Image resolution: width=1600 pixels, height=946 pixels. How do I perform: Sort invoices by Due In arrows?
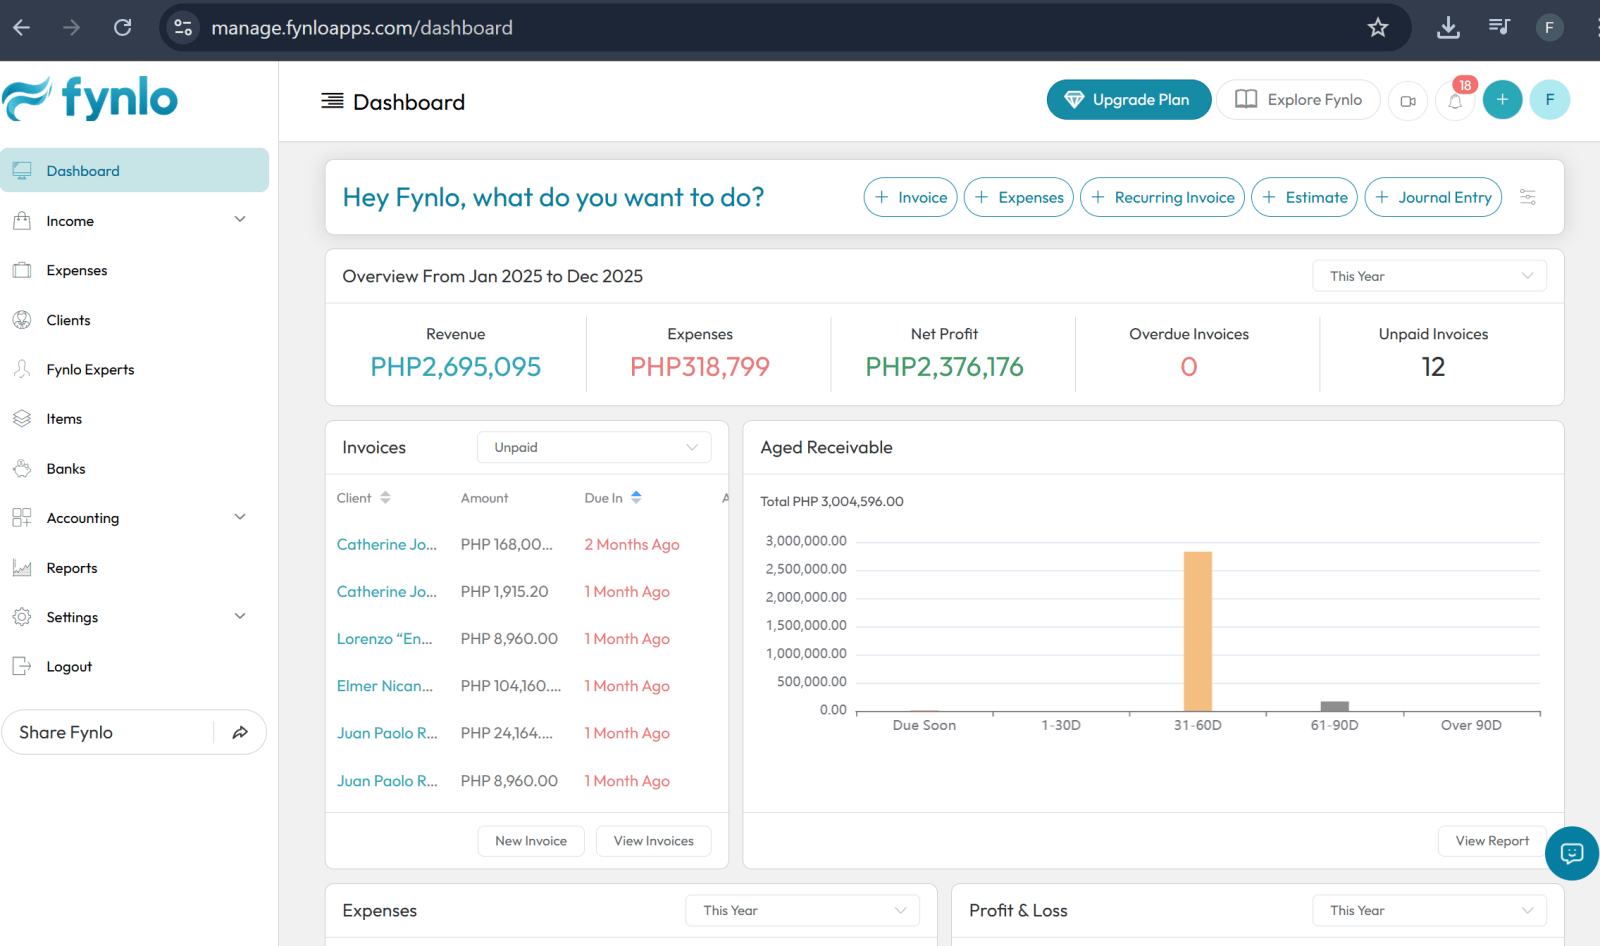(636, 498)
